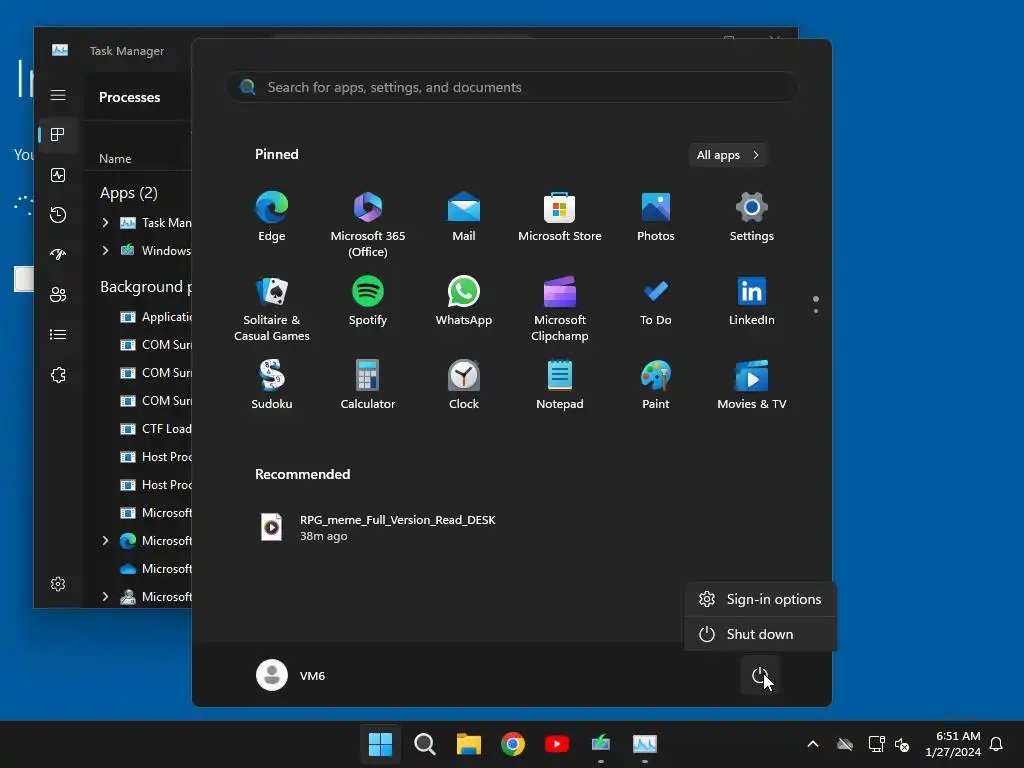
Task: Click the All apps button
Action: click(x=728, y=155)
